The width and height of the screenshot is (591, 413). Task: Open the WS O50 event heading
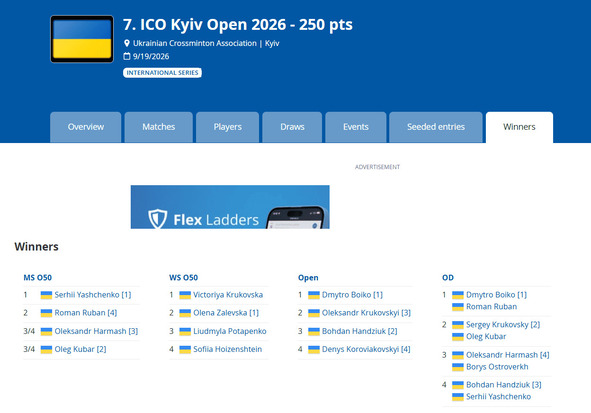click(x=184, y=278)
